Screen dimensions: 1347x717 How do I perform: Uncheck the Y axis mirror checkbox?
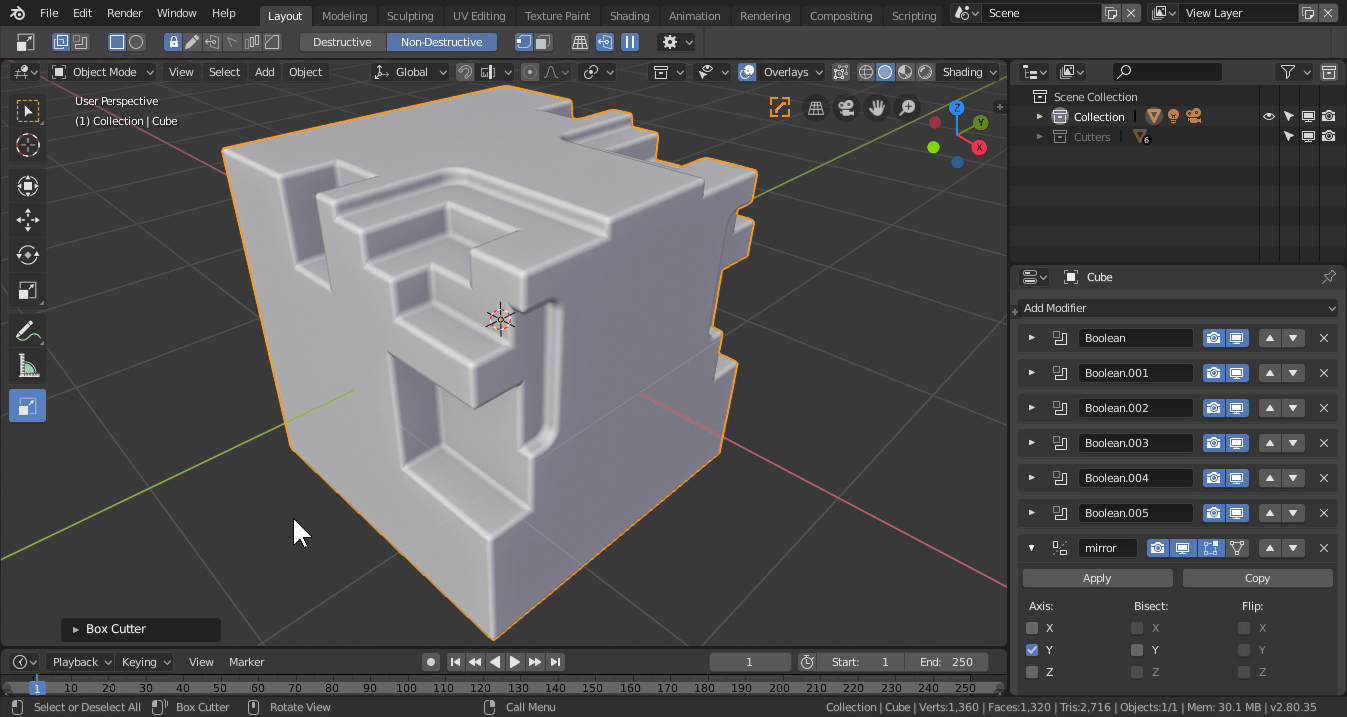pyautogui.click(x=1032, y=650)
